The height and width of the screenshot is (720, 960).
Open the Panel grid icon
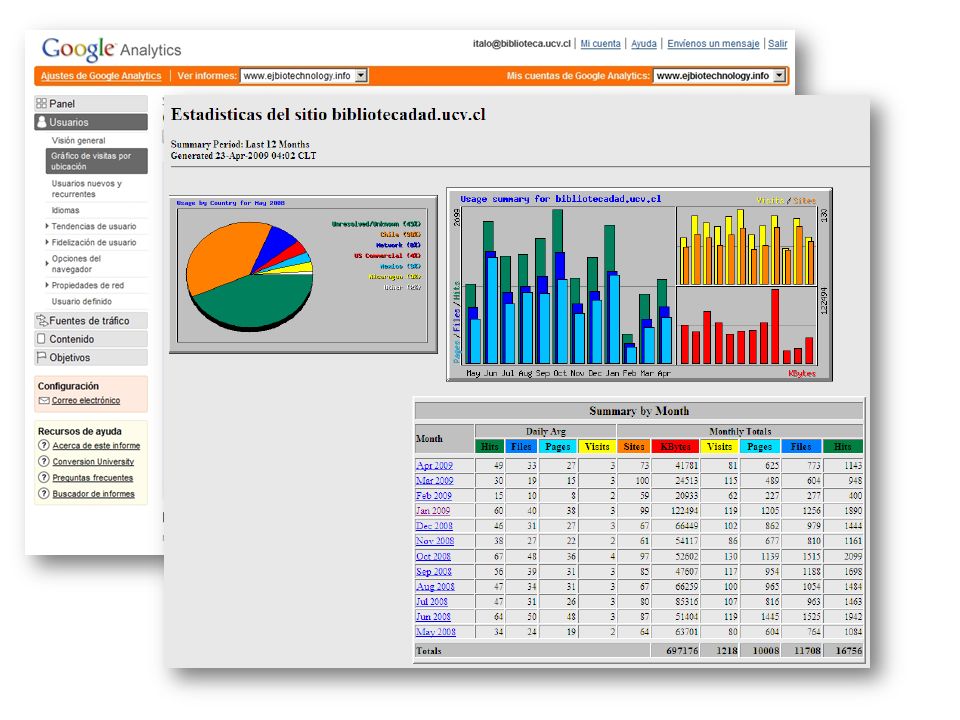[41, 103]
